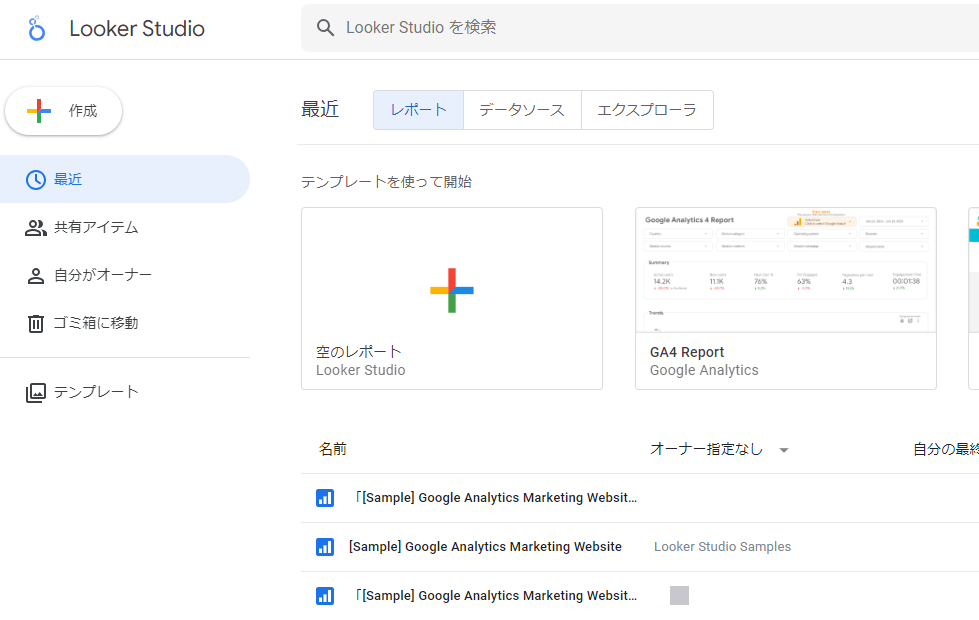Click the Looker Studio logo icon
This screenshot has width=979, height=620.
pos(37,29)
